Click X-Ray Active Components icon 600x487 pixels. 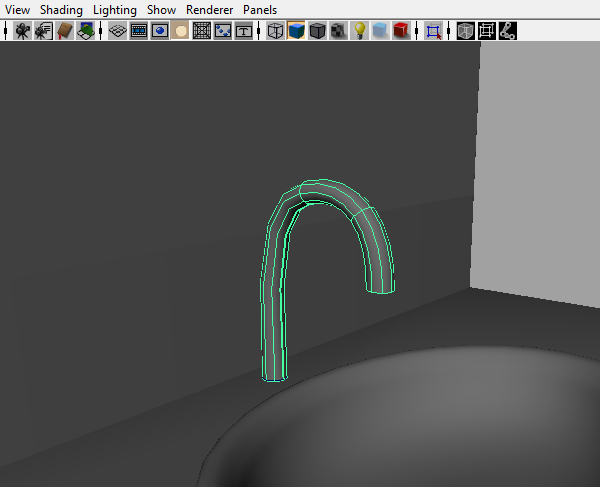pos(486,31)
